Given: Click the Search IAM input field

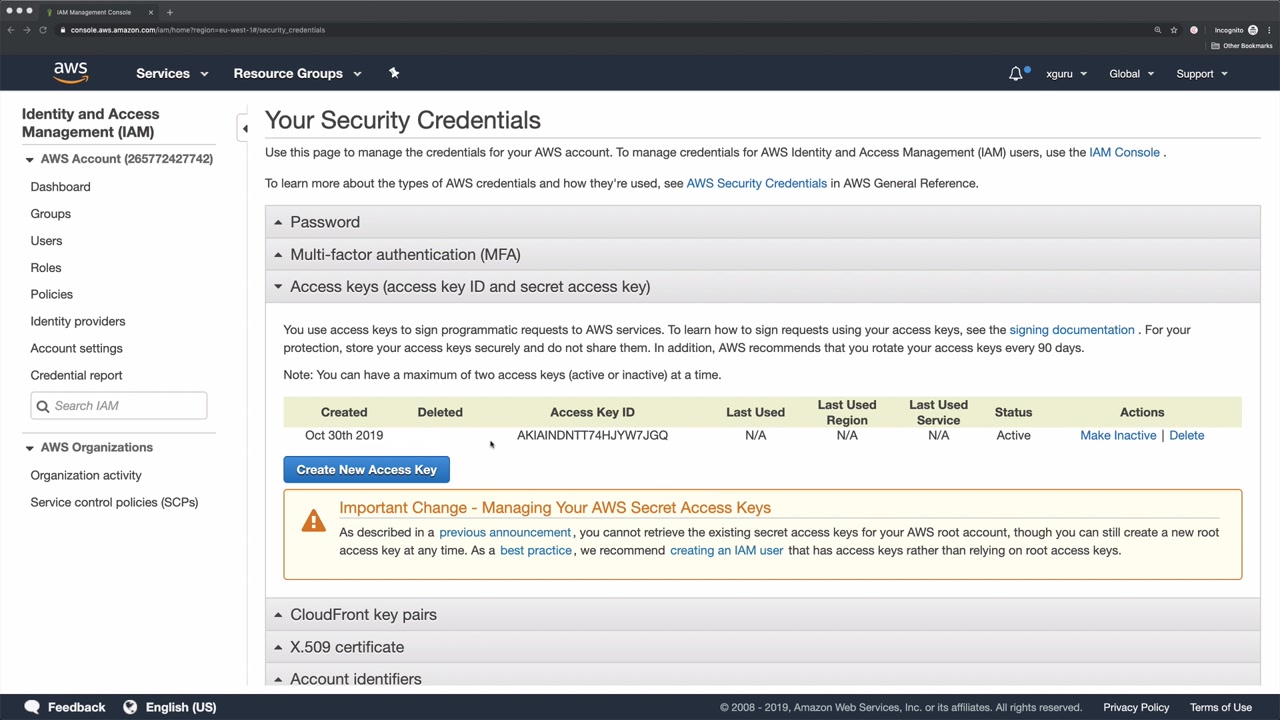Looking at the screenshot, I should pyautogui.click(x=126, y=405).
